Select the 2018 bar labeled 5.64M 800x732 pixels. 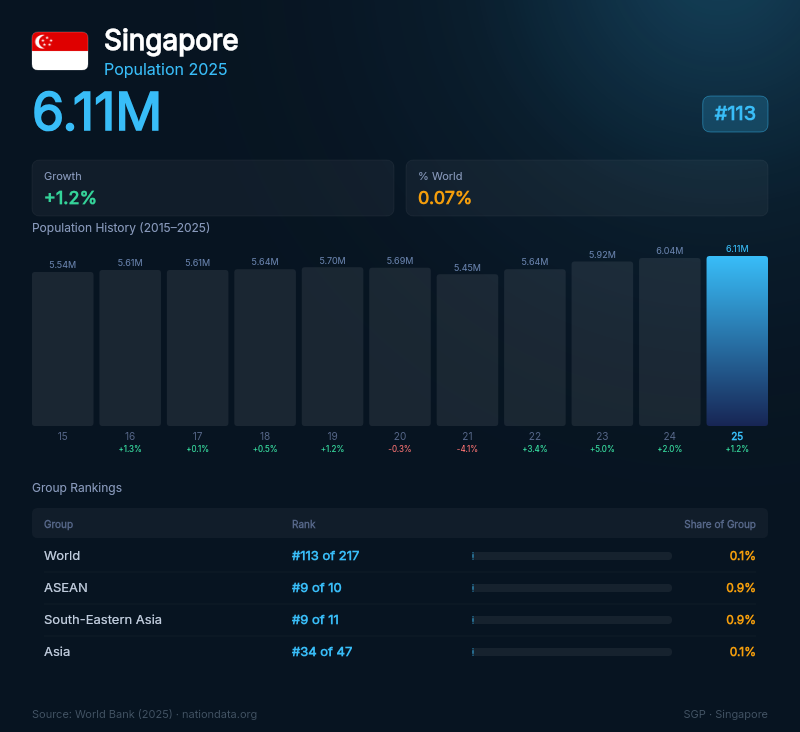(x=265, y=347)
